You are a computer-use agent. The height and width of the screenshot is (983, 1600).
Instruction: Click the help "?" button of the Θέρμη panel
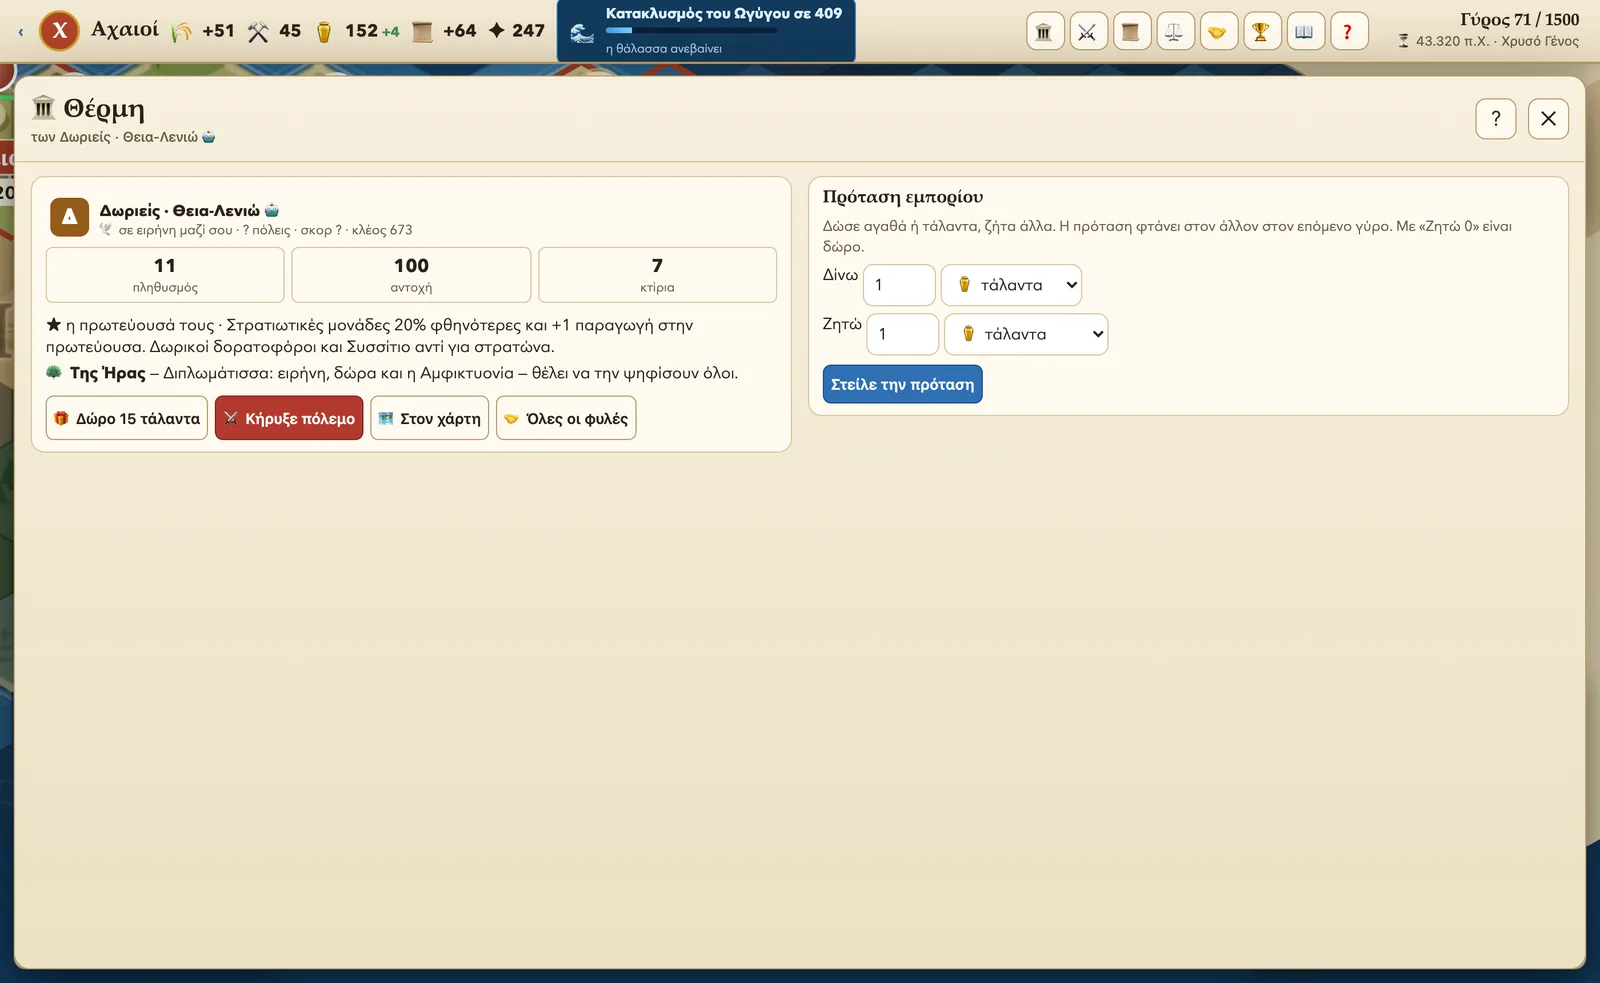point(1496,119)
